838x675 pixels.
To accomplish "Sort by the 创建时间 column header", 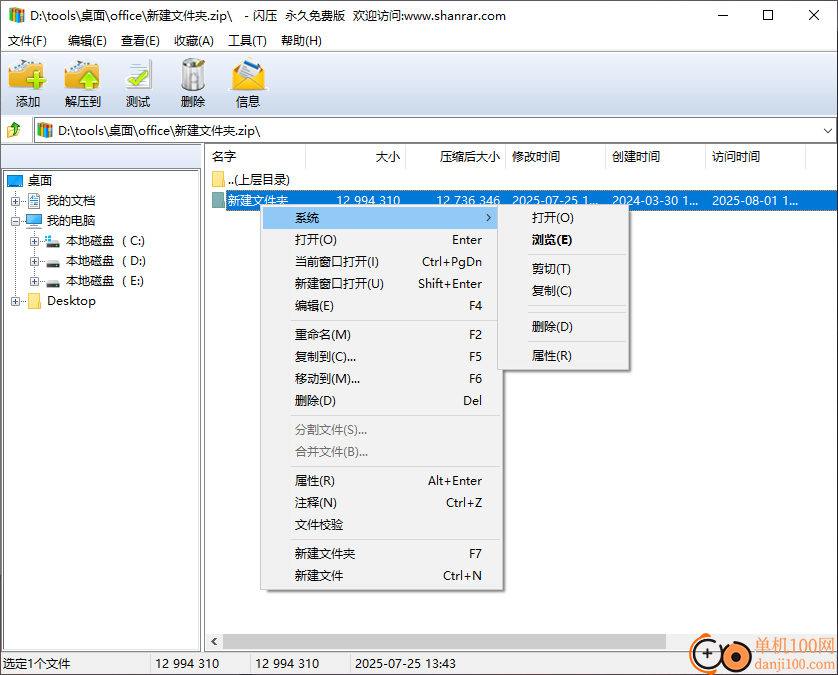I will [655, 157].
